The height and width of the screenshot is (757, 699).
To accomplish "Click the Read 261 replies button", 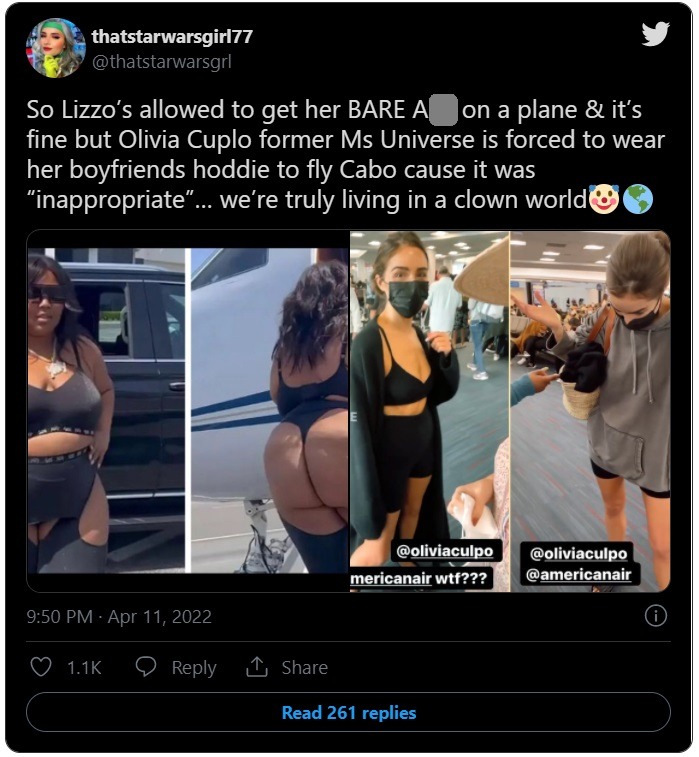I will (x=349, y=712).
